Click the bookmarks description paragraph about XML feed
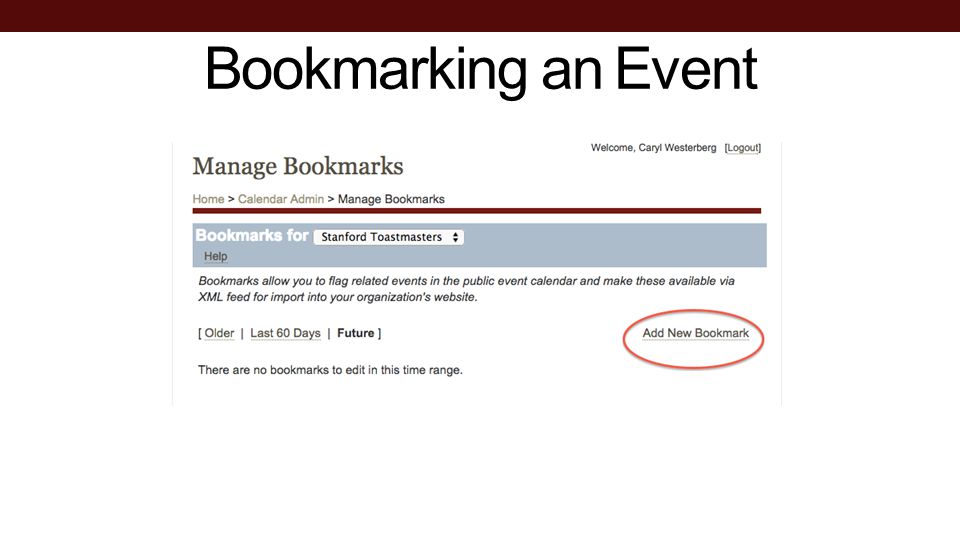Screen dimensions: 960x540 tap(467, 289)
